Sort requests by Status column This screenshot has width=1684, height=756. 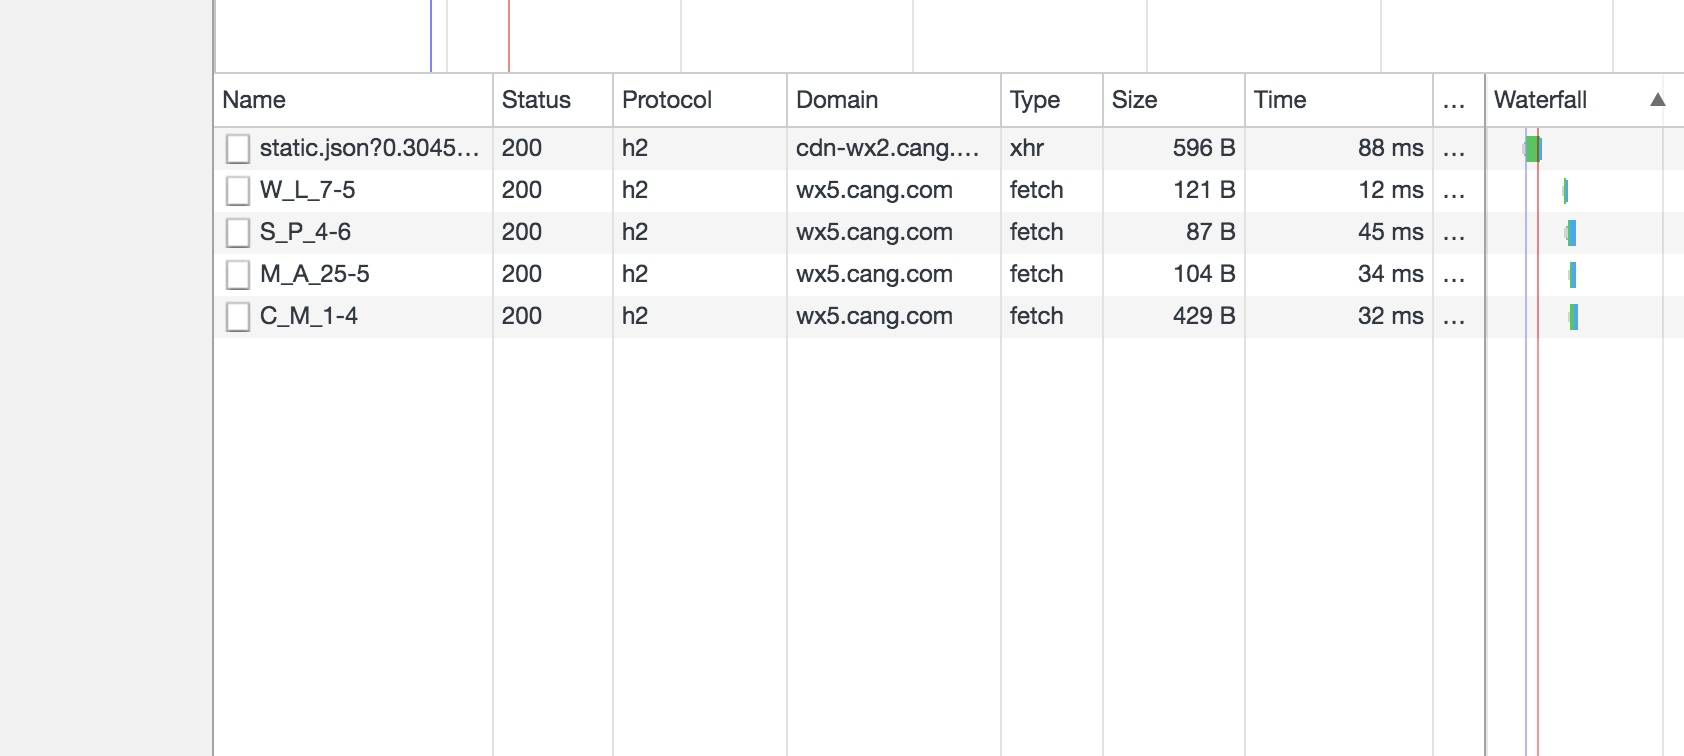pyautogui.click(x=536, y=100)
